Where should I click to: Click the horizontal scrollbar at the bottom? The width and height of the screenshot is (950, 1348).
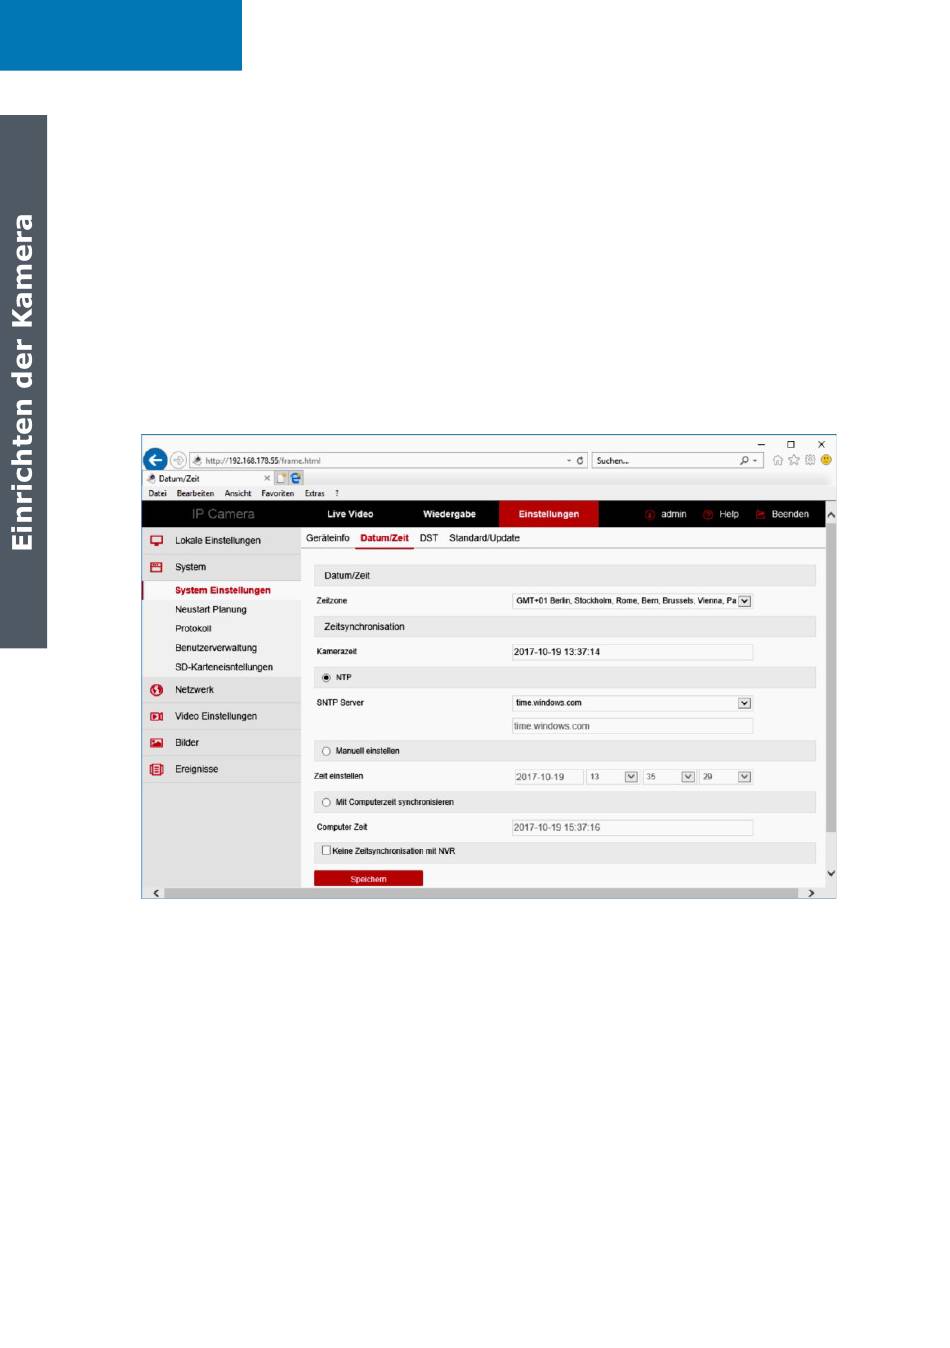pyautogui.click(x=480, y=893)
